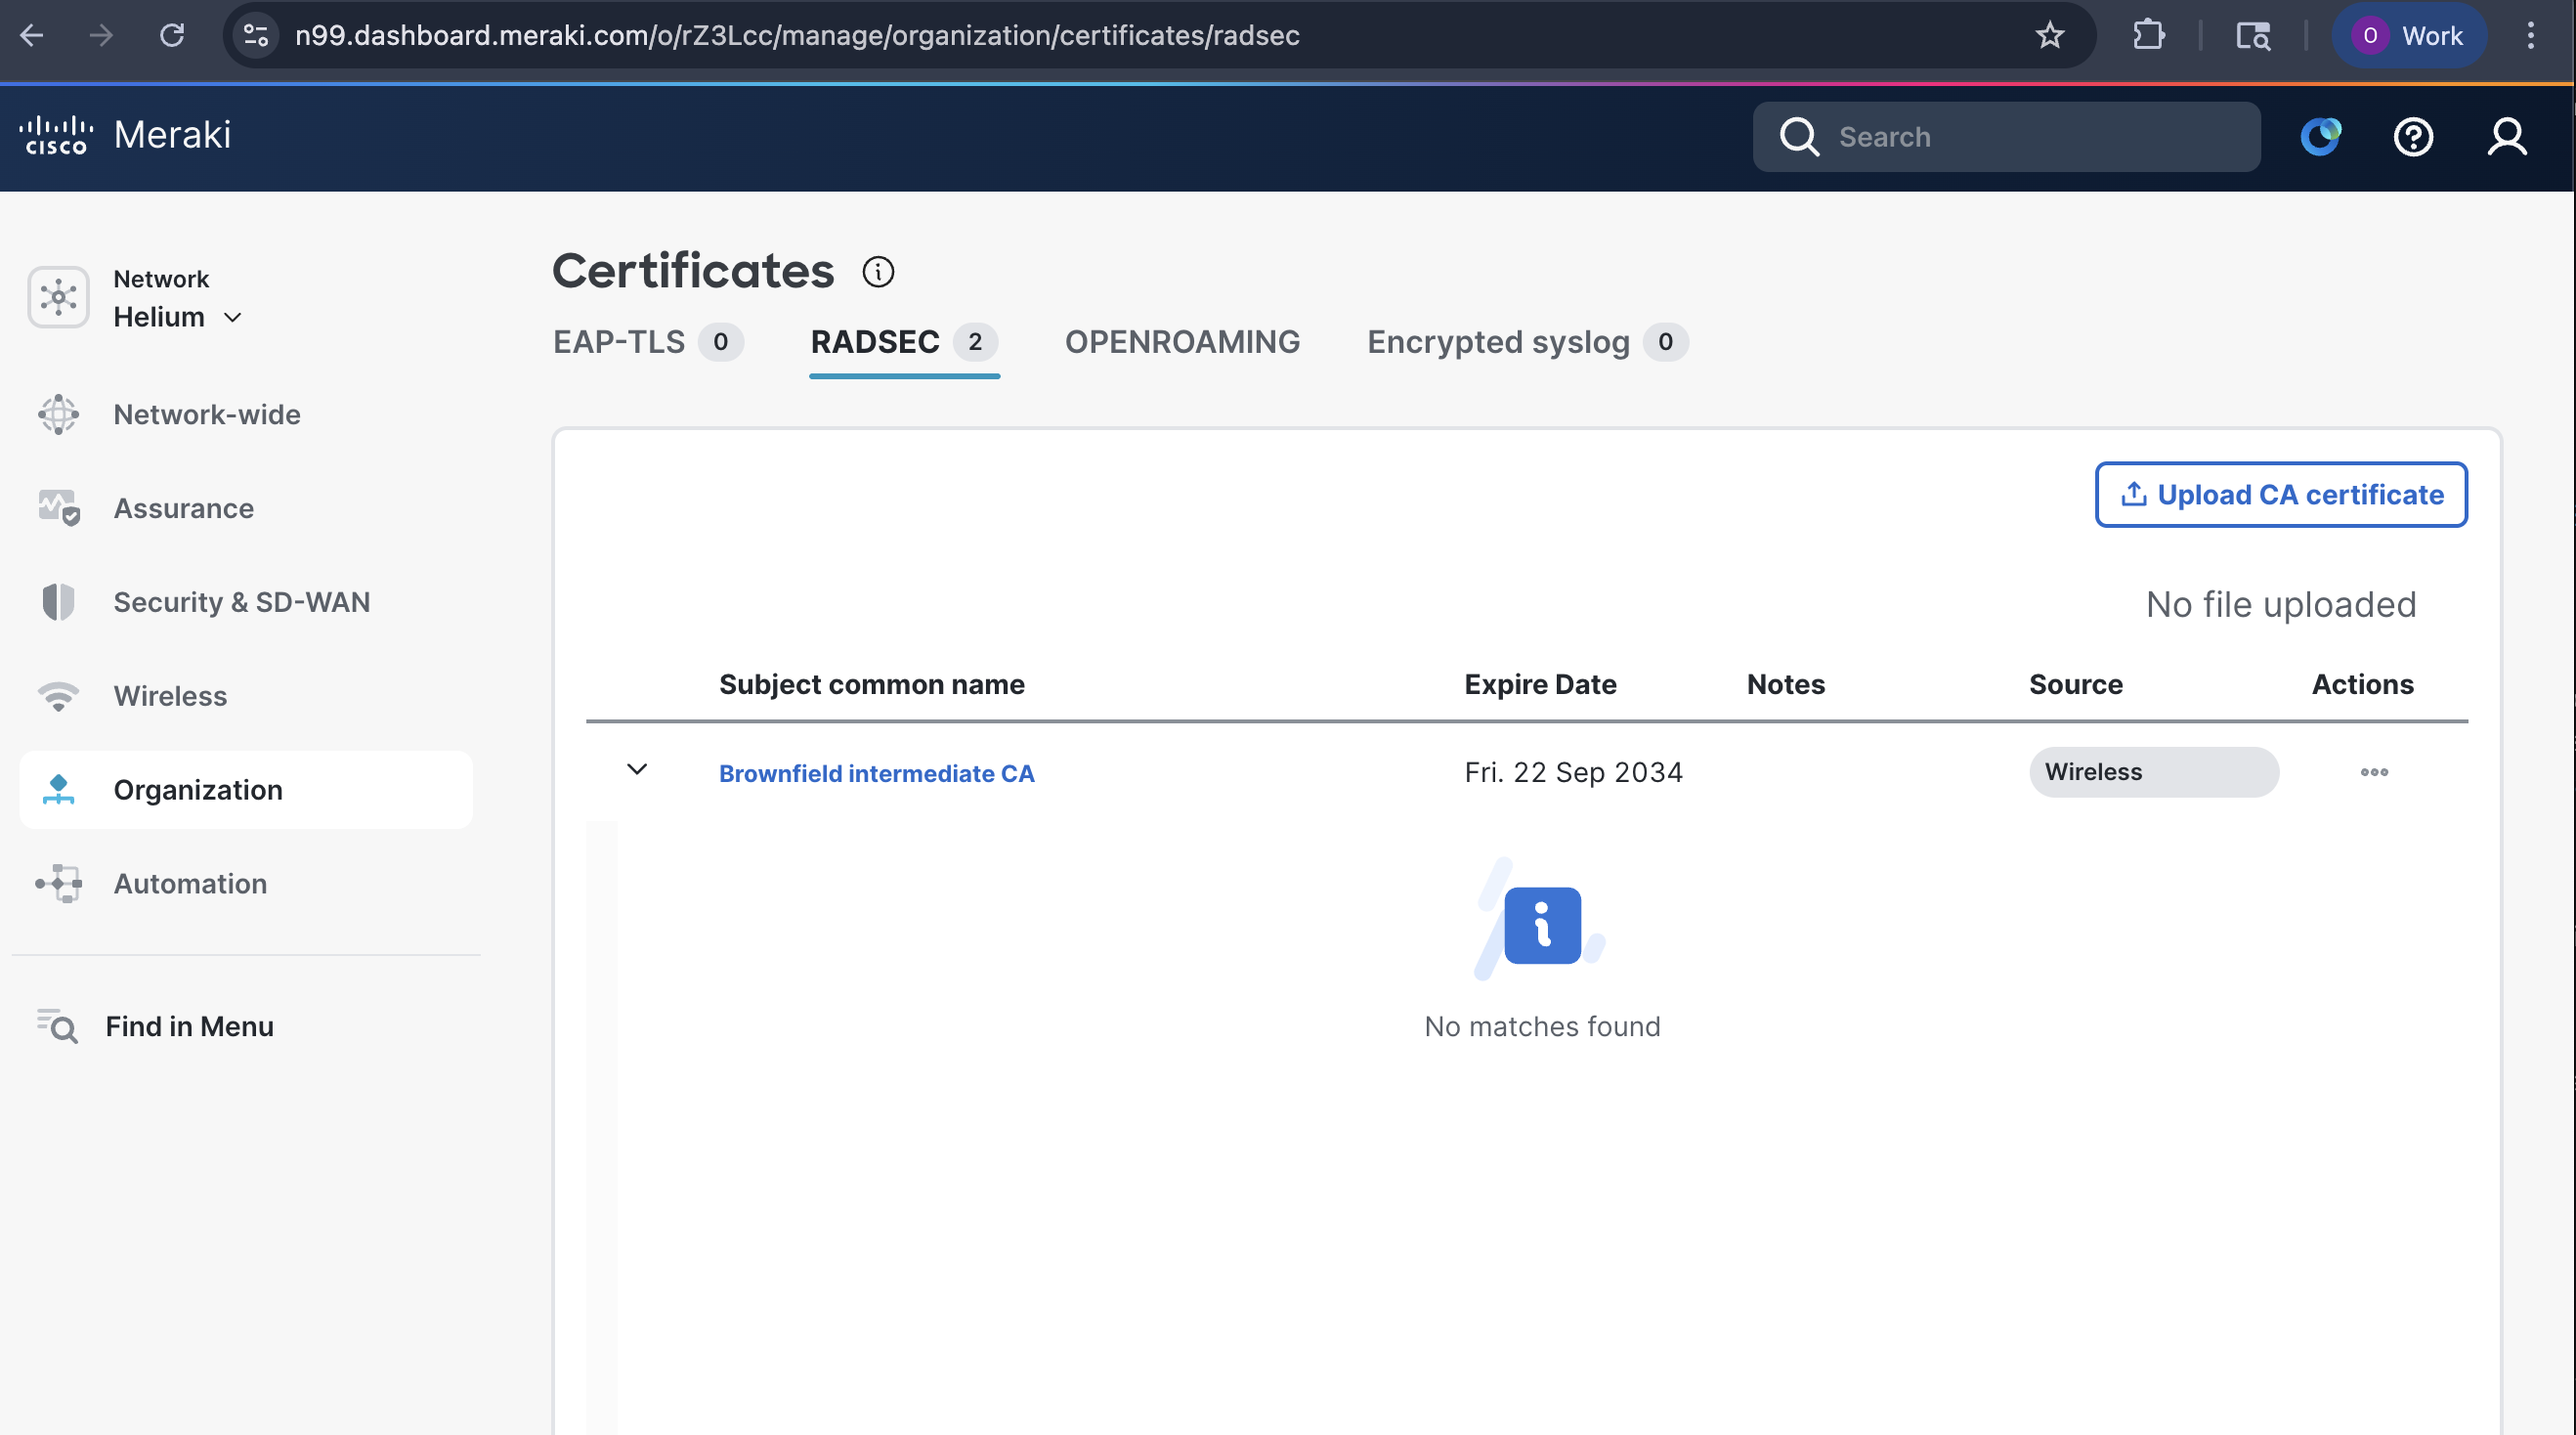Open the Helium network dropdown
Screen dimensions: 2576x1435
pos(177,317)
